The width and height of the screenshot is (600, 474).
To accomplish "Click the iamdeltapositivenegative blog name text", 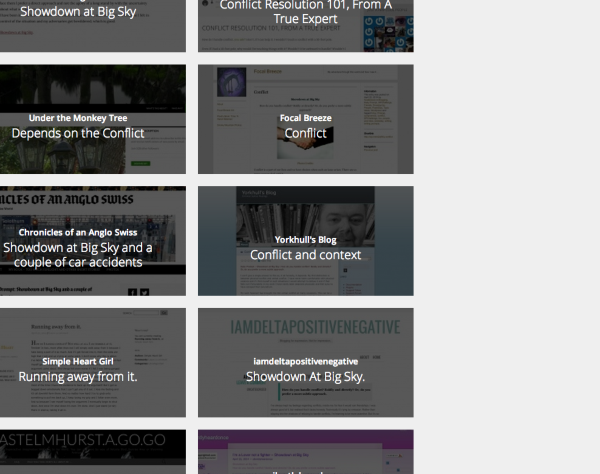I will (x=306, y=362).
